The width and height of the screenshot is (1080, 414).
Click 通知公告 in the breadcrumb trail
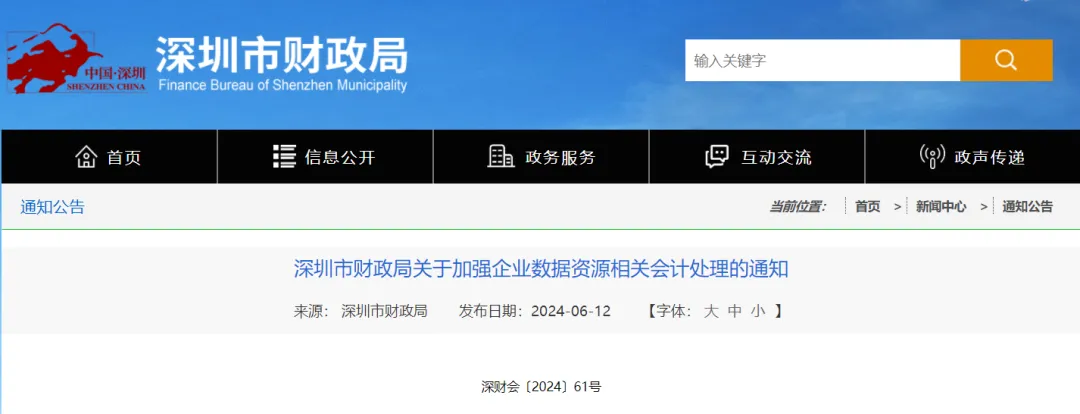tap(1027, 207)
